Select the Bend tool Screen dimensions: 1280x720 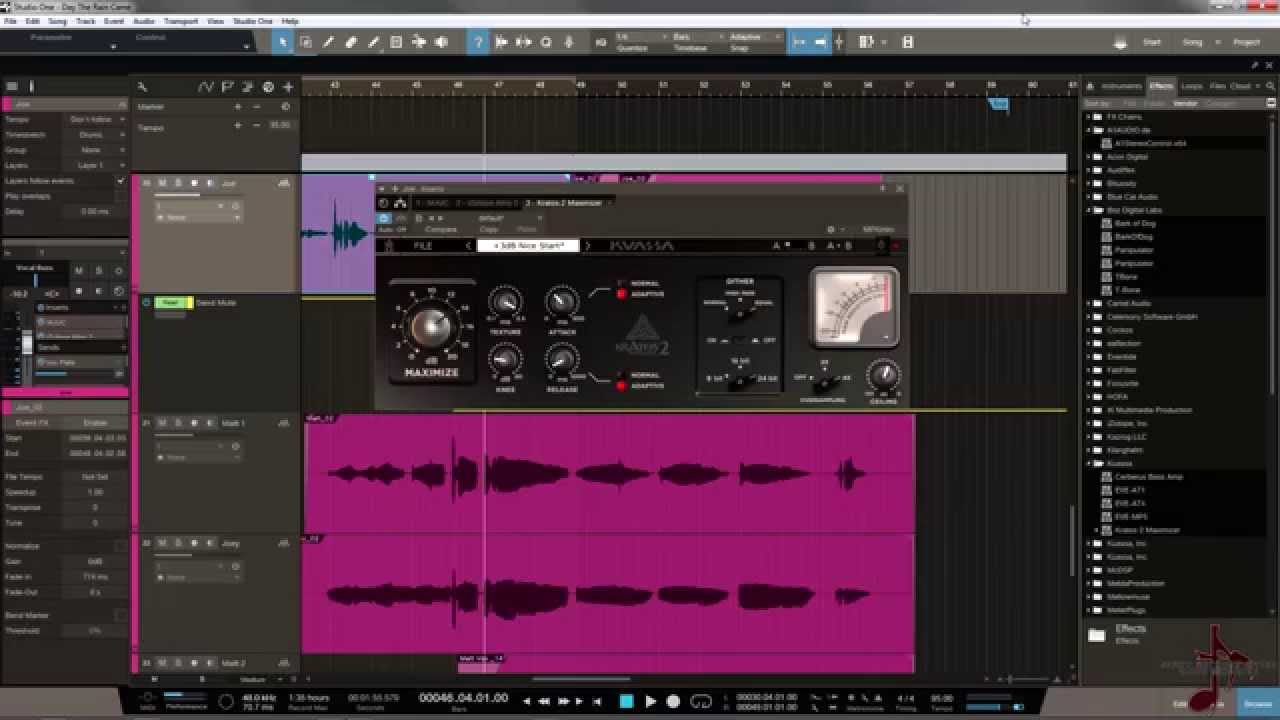click(419, 42)
